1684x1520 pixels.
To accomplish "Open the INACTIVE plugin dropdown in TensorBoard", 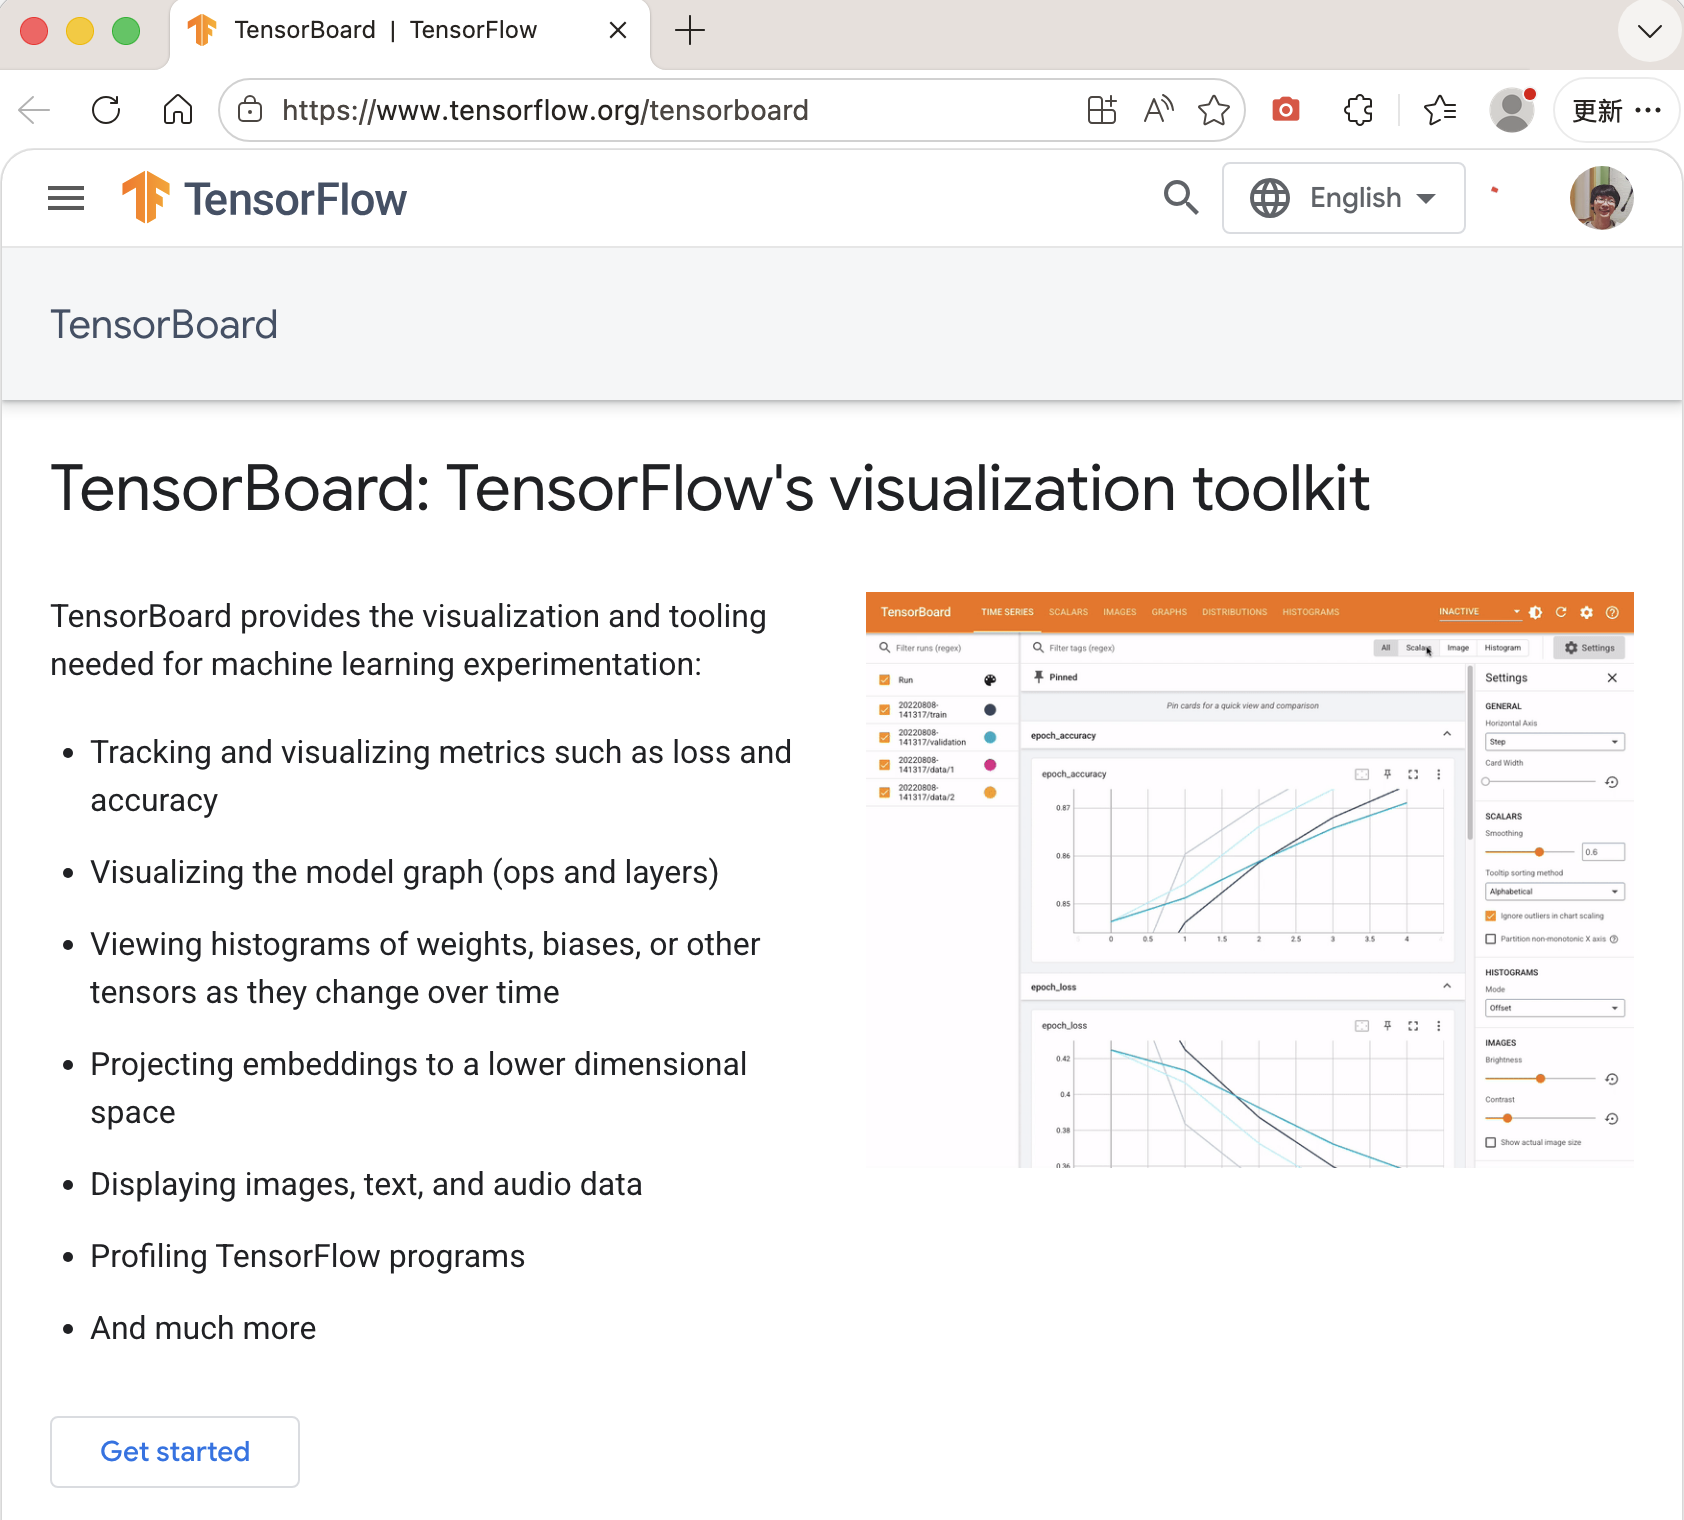I will pos(1479,612).
